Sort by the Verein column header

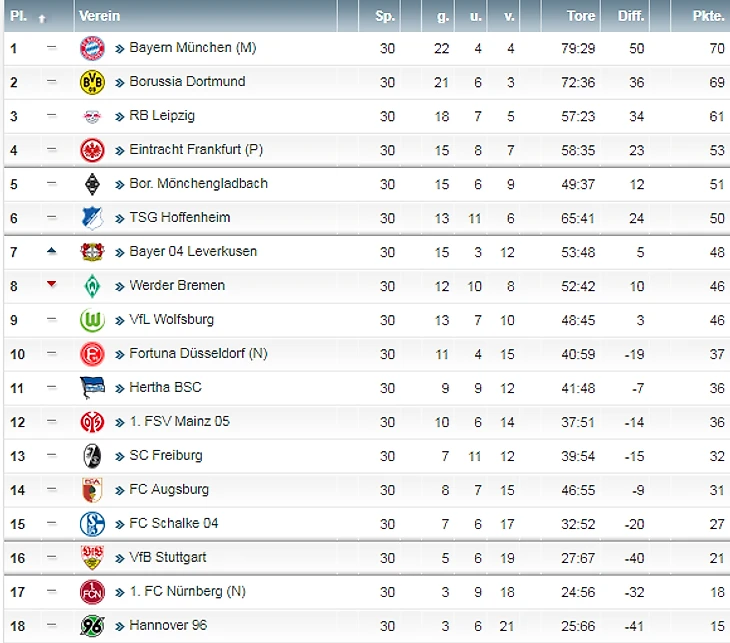[x=100, y=16]
